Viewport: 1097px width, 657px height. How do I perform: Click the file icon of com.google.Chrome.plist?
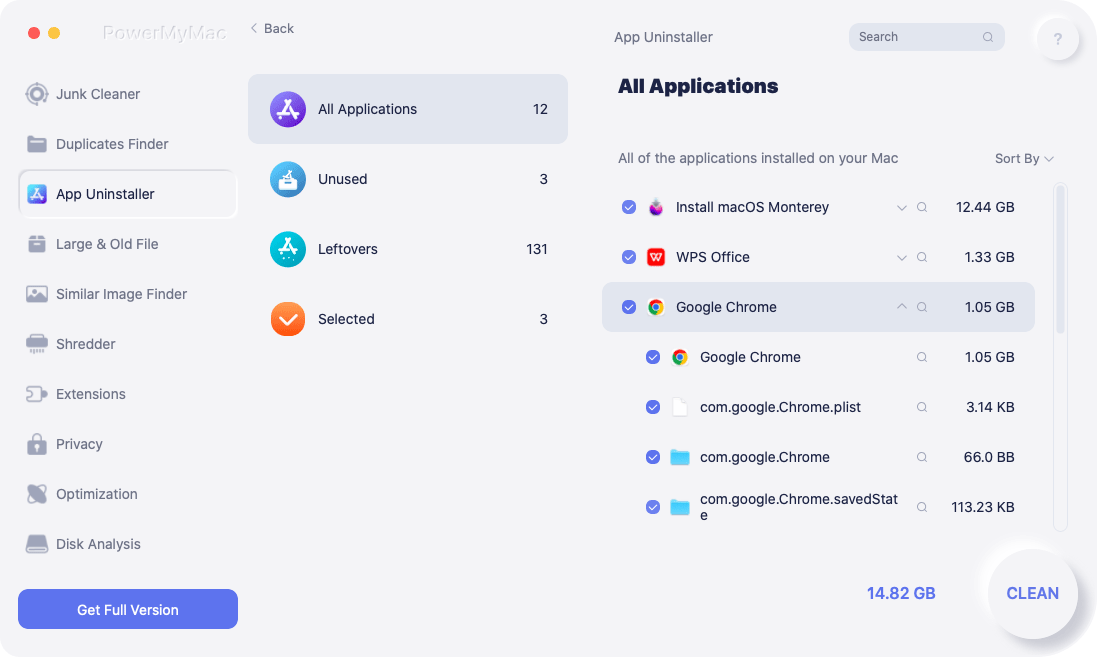point(679,407)
